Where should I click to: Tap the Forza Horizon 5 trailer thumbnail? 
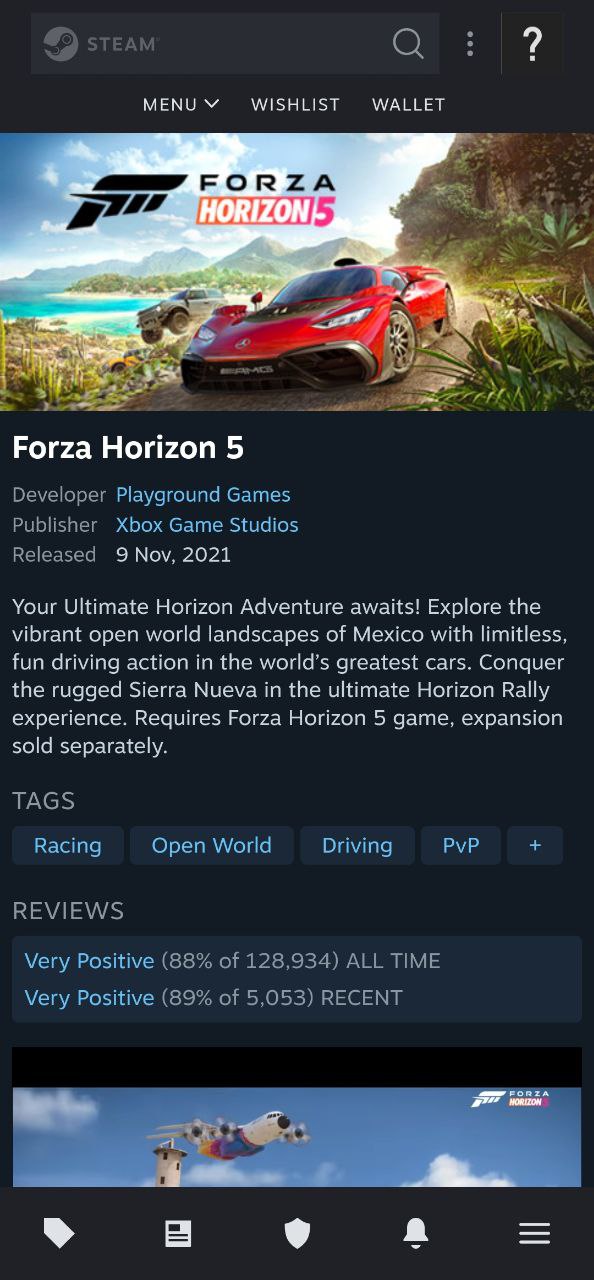(x=297, y=1117)
